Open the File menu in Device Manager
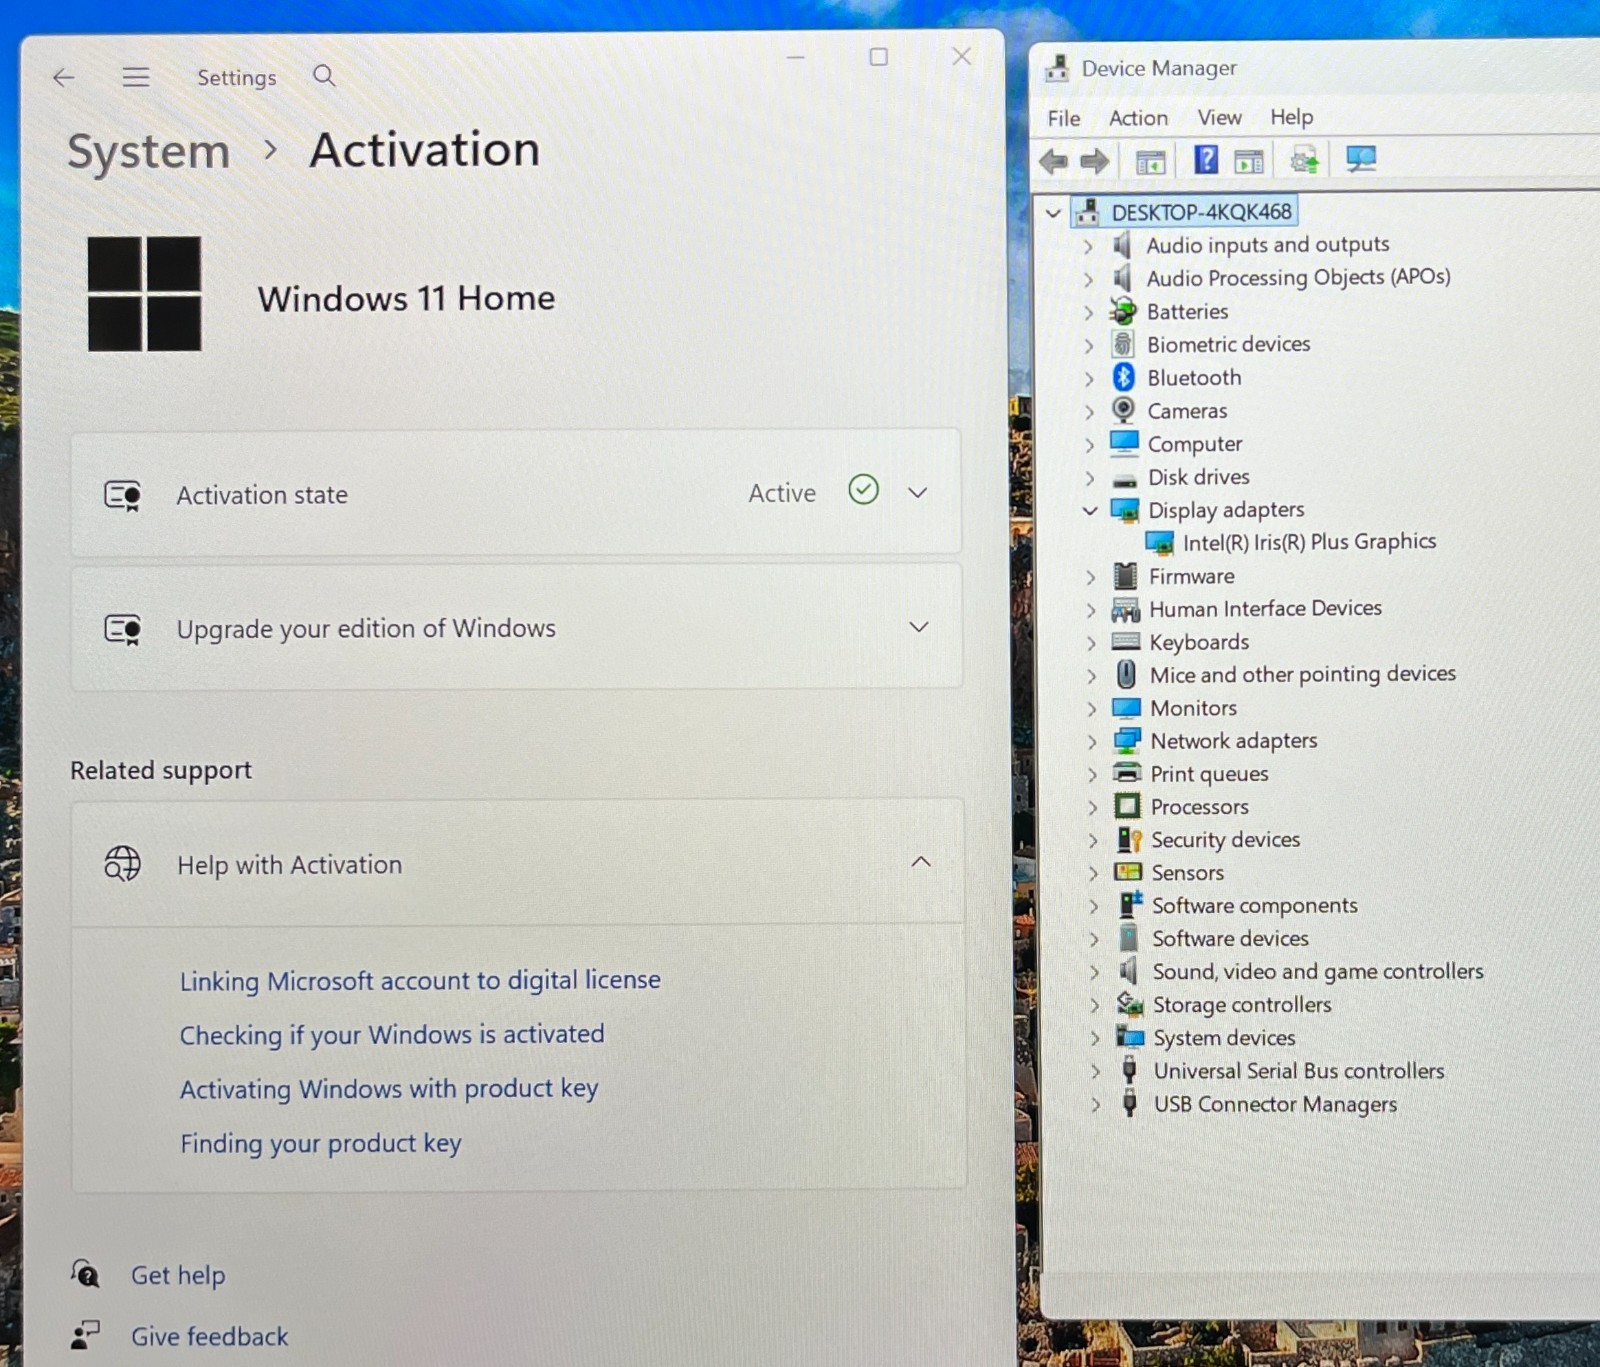 pyautogui.click(x=1064, y=118)
